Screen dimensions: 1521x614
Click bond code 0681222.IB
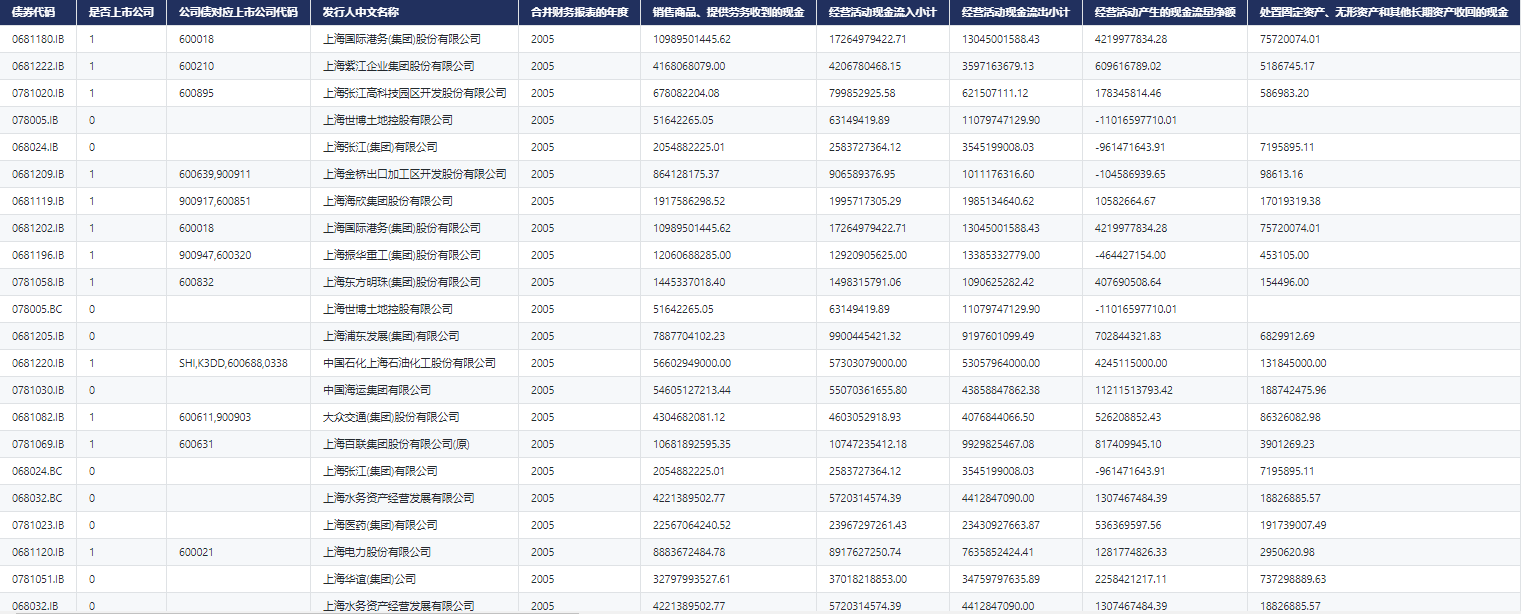pyautogui.click(x=38, y=66)
